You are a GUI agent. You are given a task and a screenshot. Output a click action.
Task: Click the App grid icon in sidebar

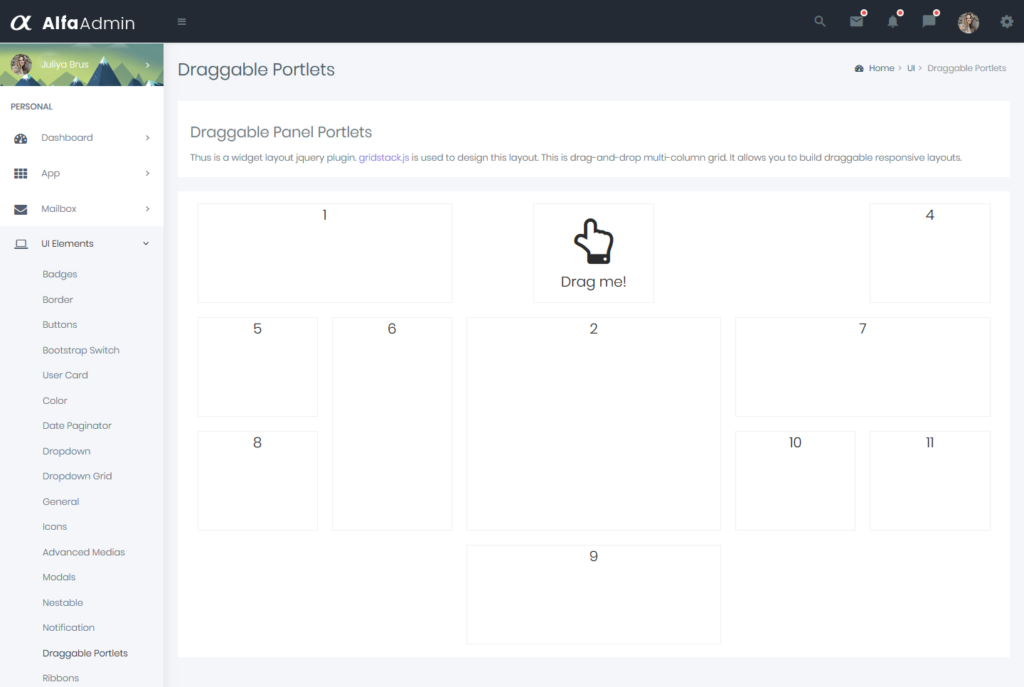tap(21, 173)
